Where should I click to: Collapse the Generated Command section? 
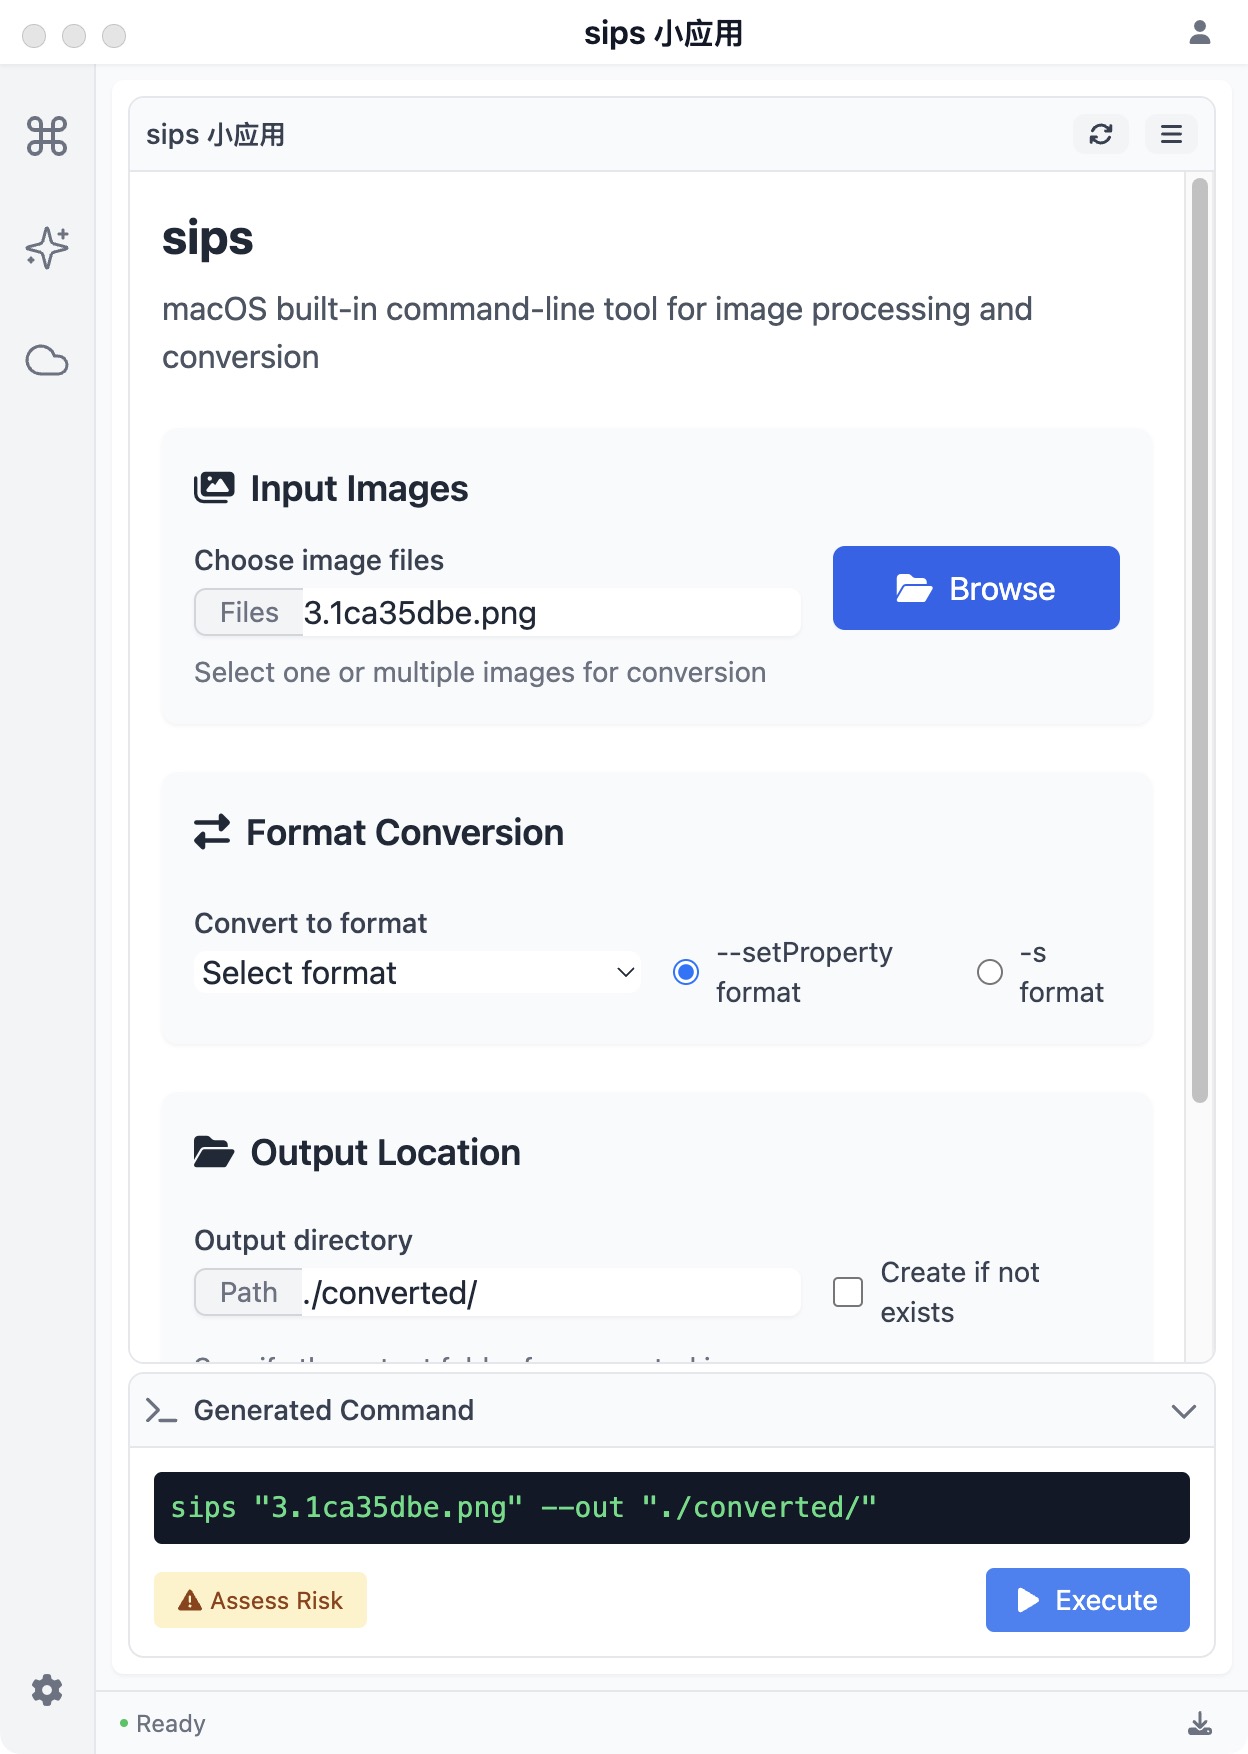(x=1184, y=1411)
